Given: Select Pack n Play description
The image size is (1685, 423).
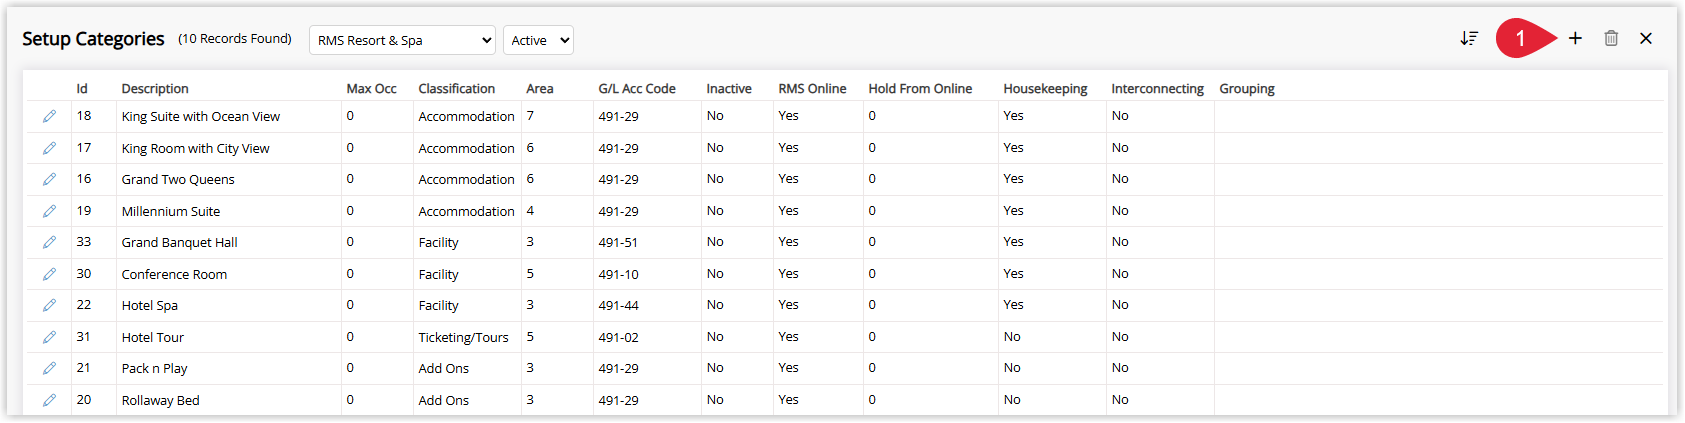Looking at the screenshot, I should [155, 368].
